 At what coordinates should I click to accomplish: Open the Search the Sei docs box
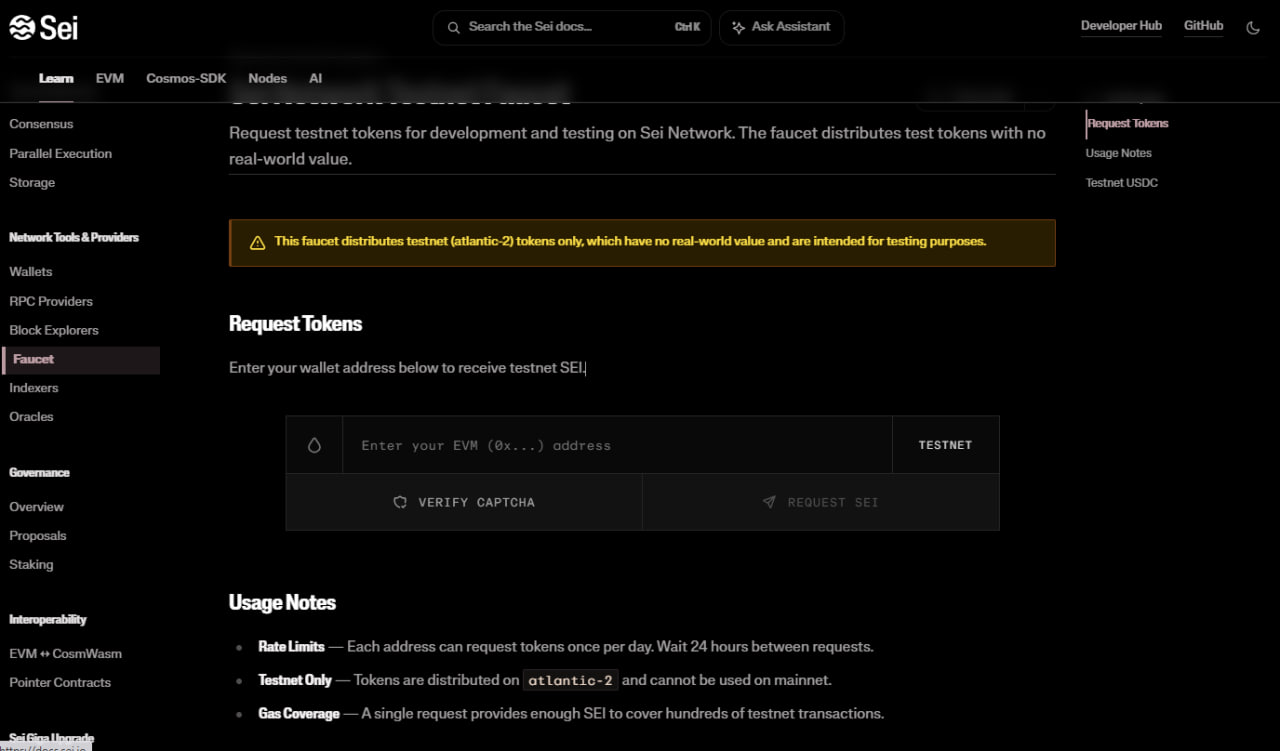(x=572, y=27)
